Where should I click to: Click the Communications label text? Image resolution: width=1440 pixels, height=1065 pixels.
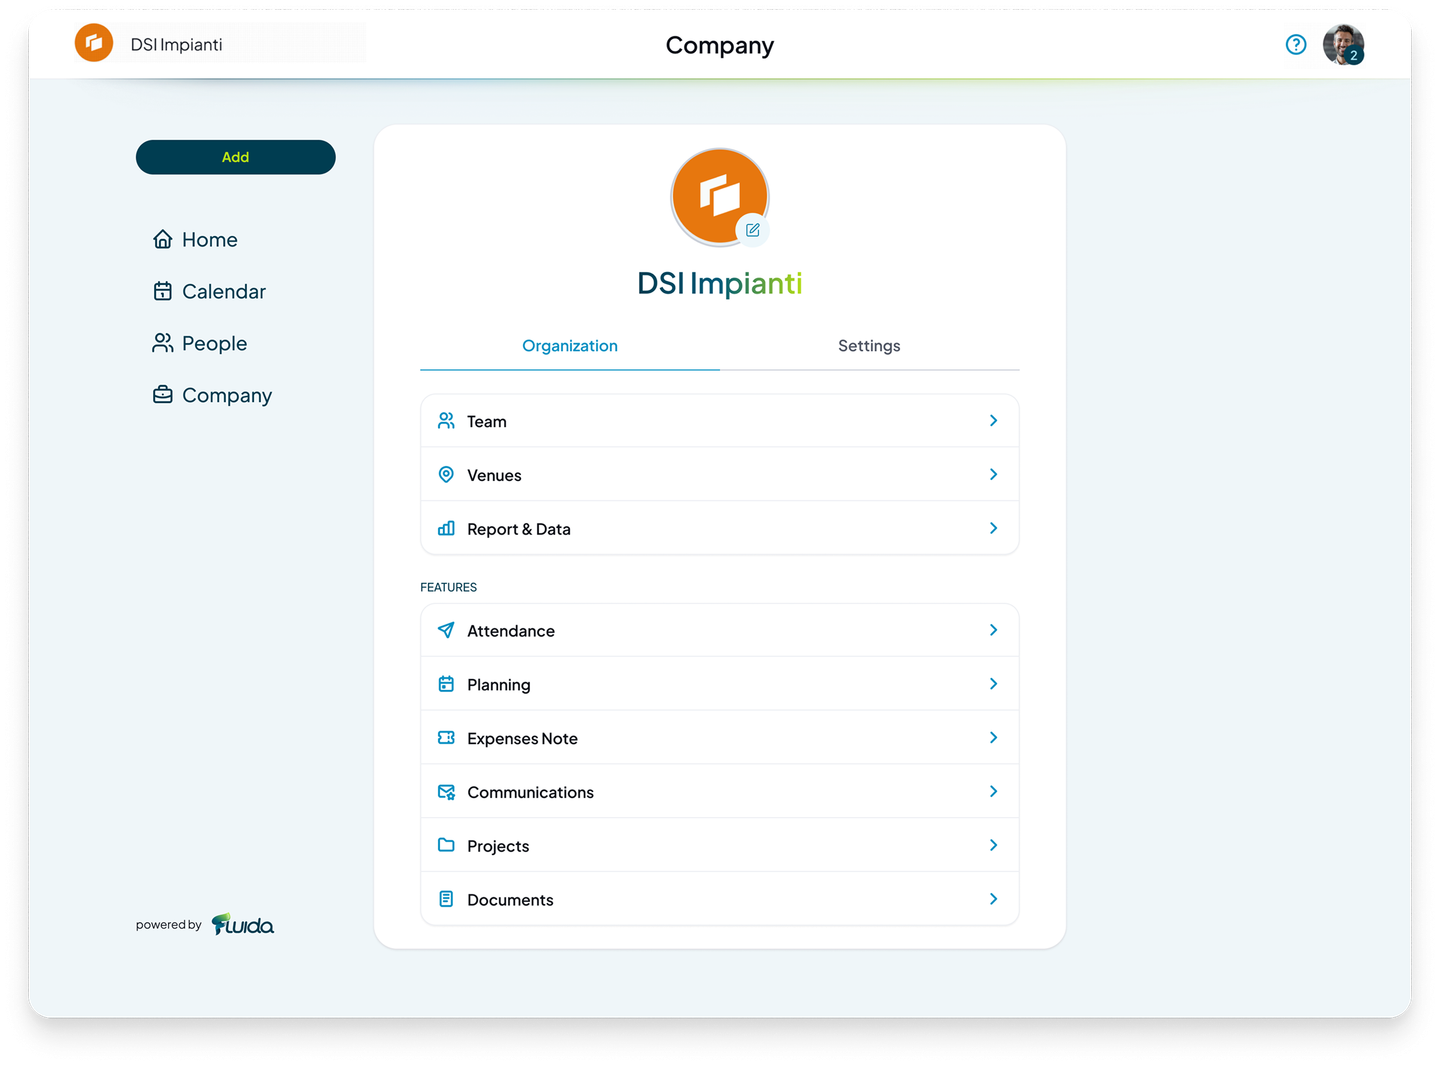coord(530,793)
